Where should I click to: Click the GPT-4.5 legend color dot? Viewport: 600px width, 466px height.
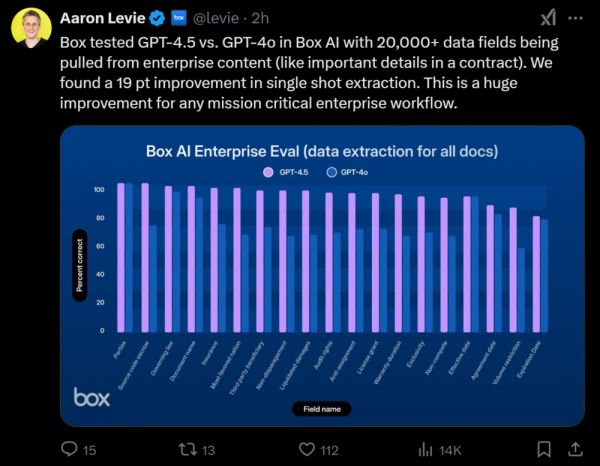[x=268, y=172]
